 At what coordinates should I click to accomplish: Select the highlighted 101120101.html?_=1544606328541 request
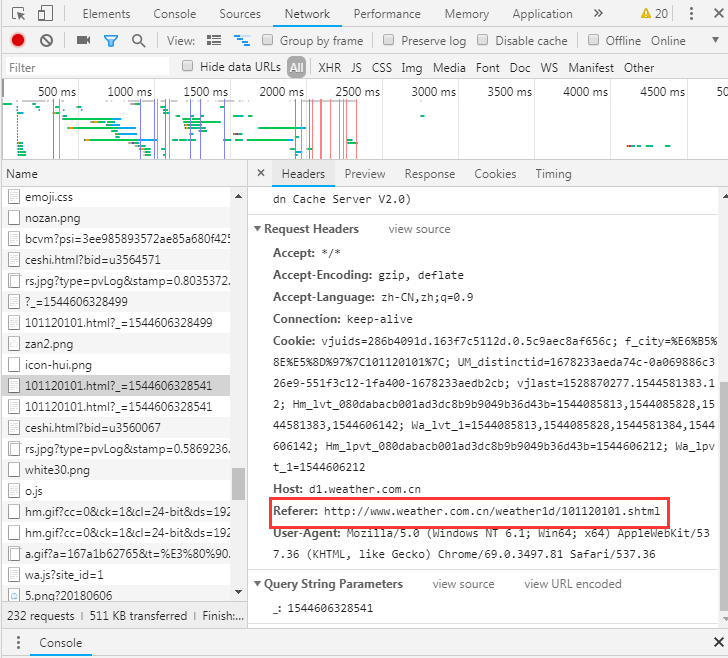tap(116, 385)
